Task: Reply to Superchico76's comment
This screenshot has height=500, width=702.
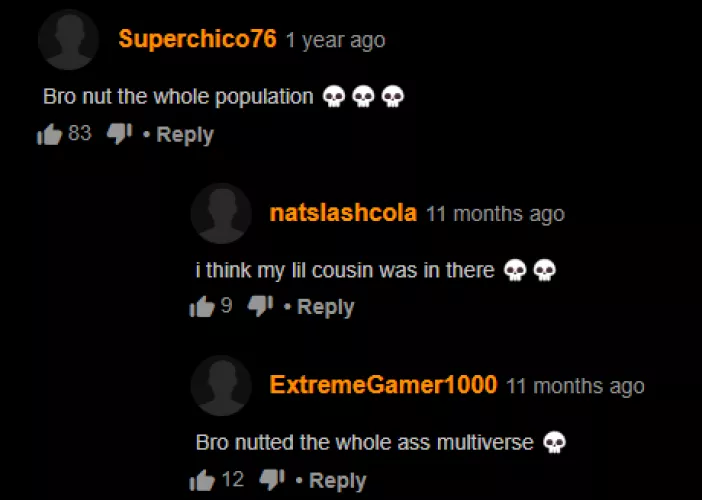Action: pos(185,135)
